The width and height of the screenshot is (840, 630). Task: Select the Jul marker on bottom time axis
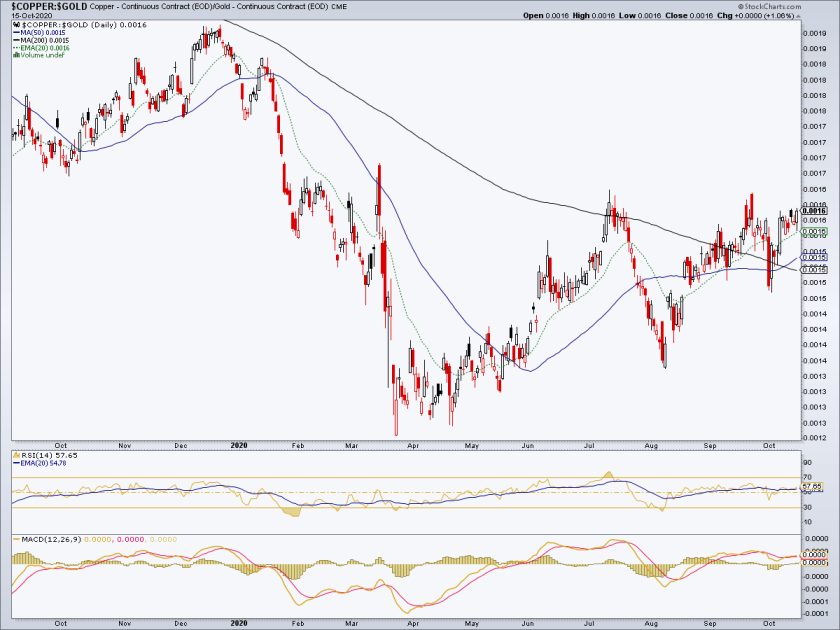tap(590, 623)
